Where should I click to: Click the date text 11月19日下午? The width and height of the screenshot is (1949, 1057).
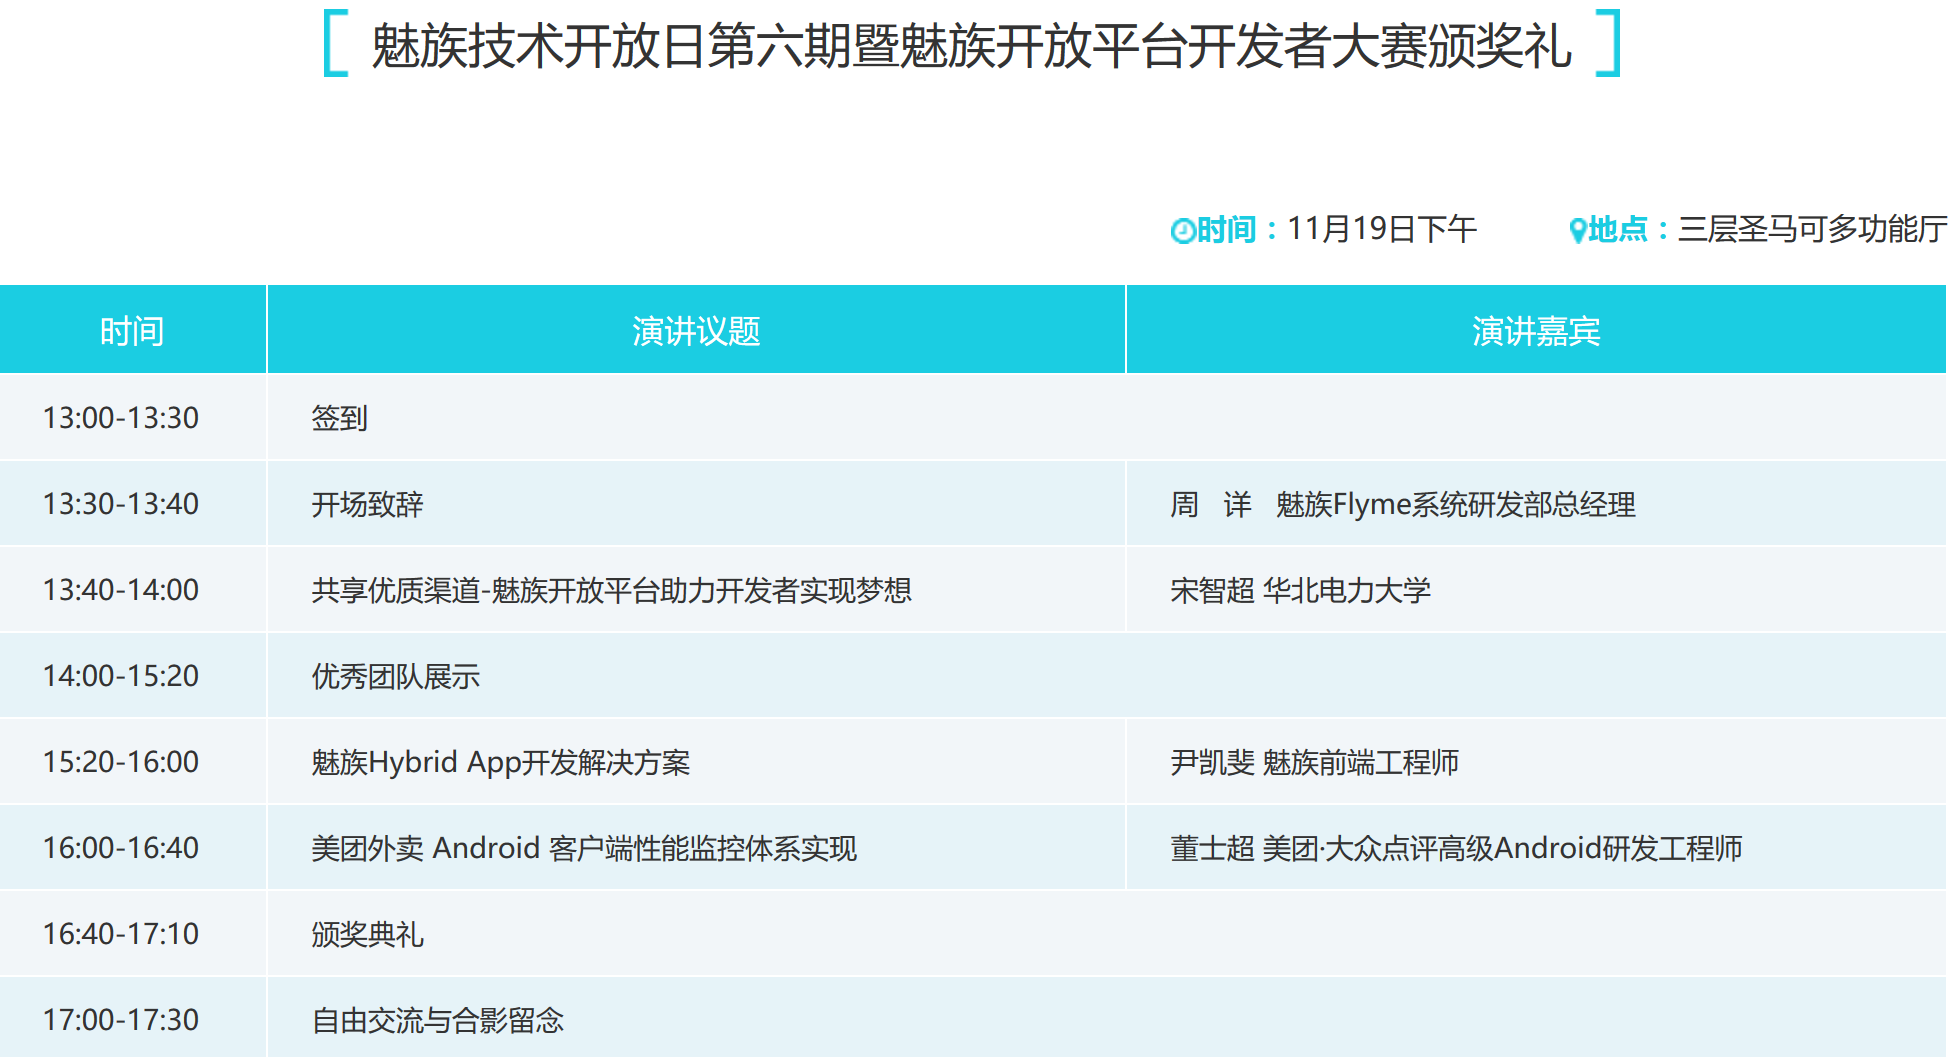[x=1381, y=229]
